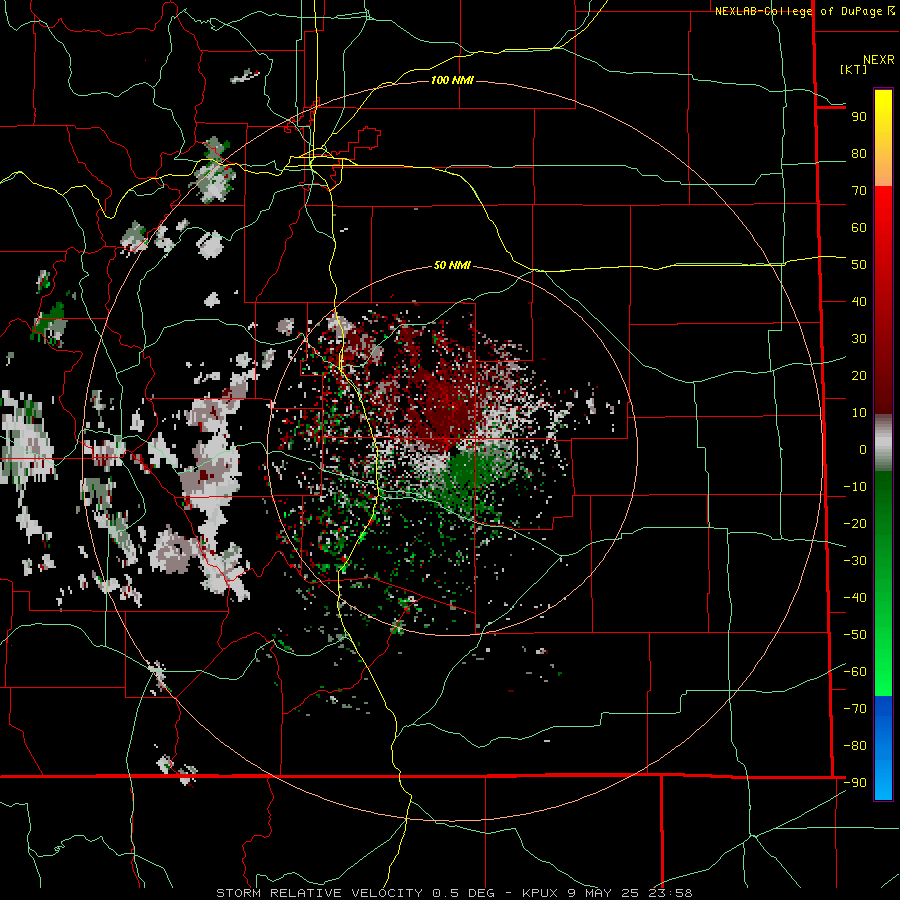Click the 70 value on the velocity scale

click(x=859, y=191)
